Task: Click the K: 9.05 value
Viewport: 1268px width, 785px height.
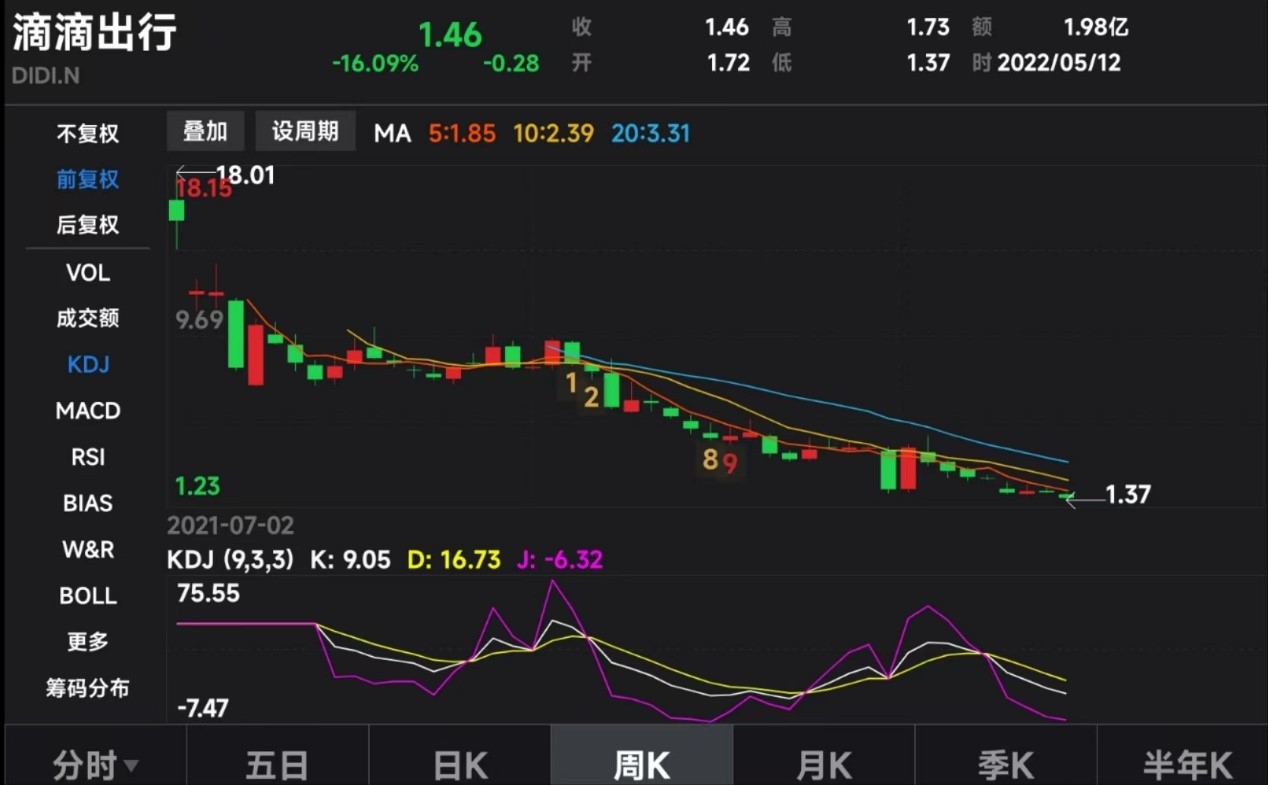Action: [x=350, y=560]
